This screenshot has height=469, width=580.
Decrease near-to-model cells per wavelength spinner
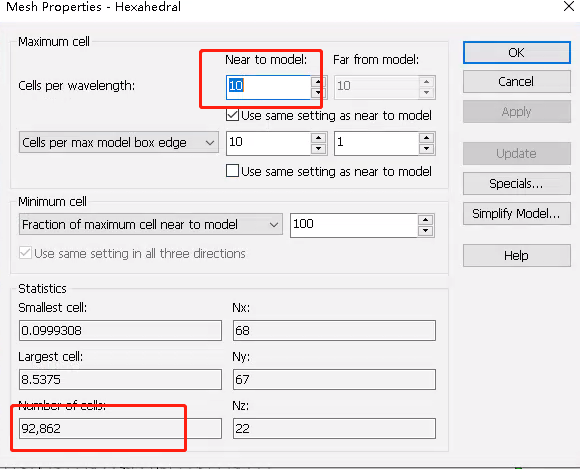click(x=318, y=93)
